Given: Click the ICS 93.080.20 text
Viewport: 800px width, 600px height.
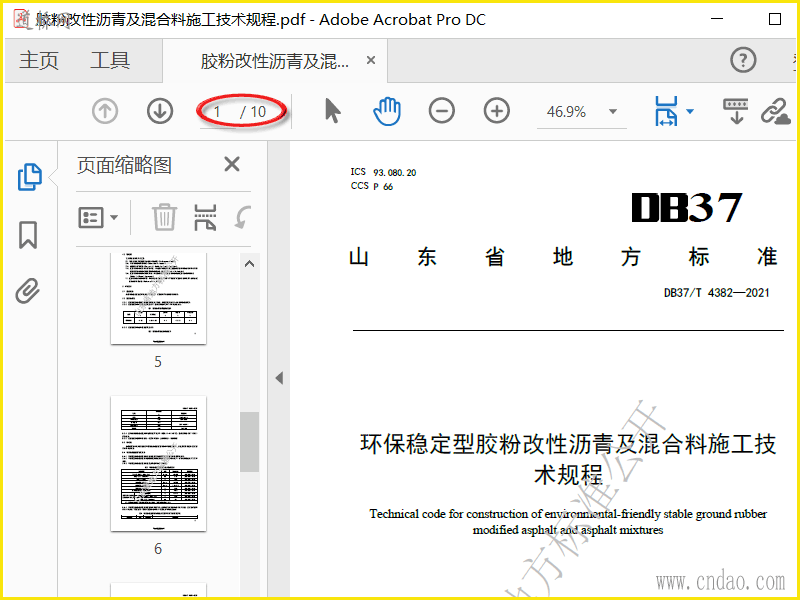Looking at the screenshot, I should click(383, 172).
